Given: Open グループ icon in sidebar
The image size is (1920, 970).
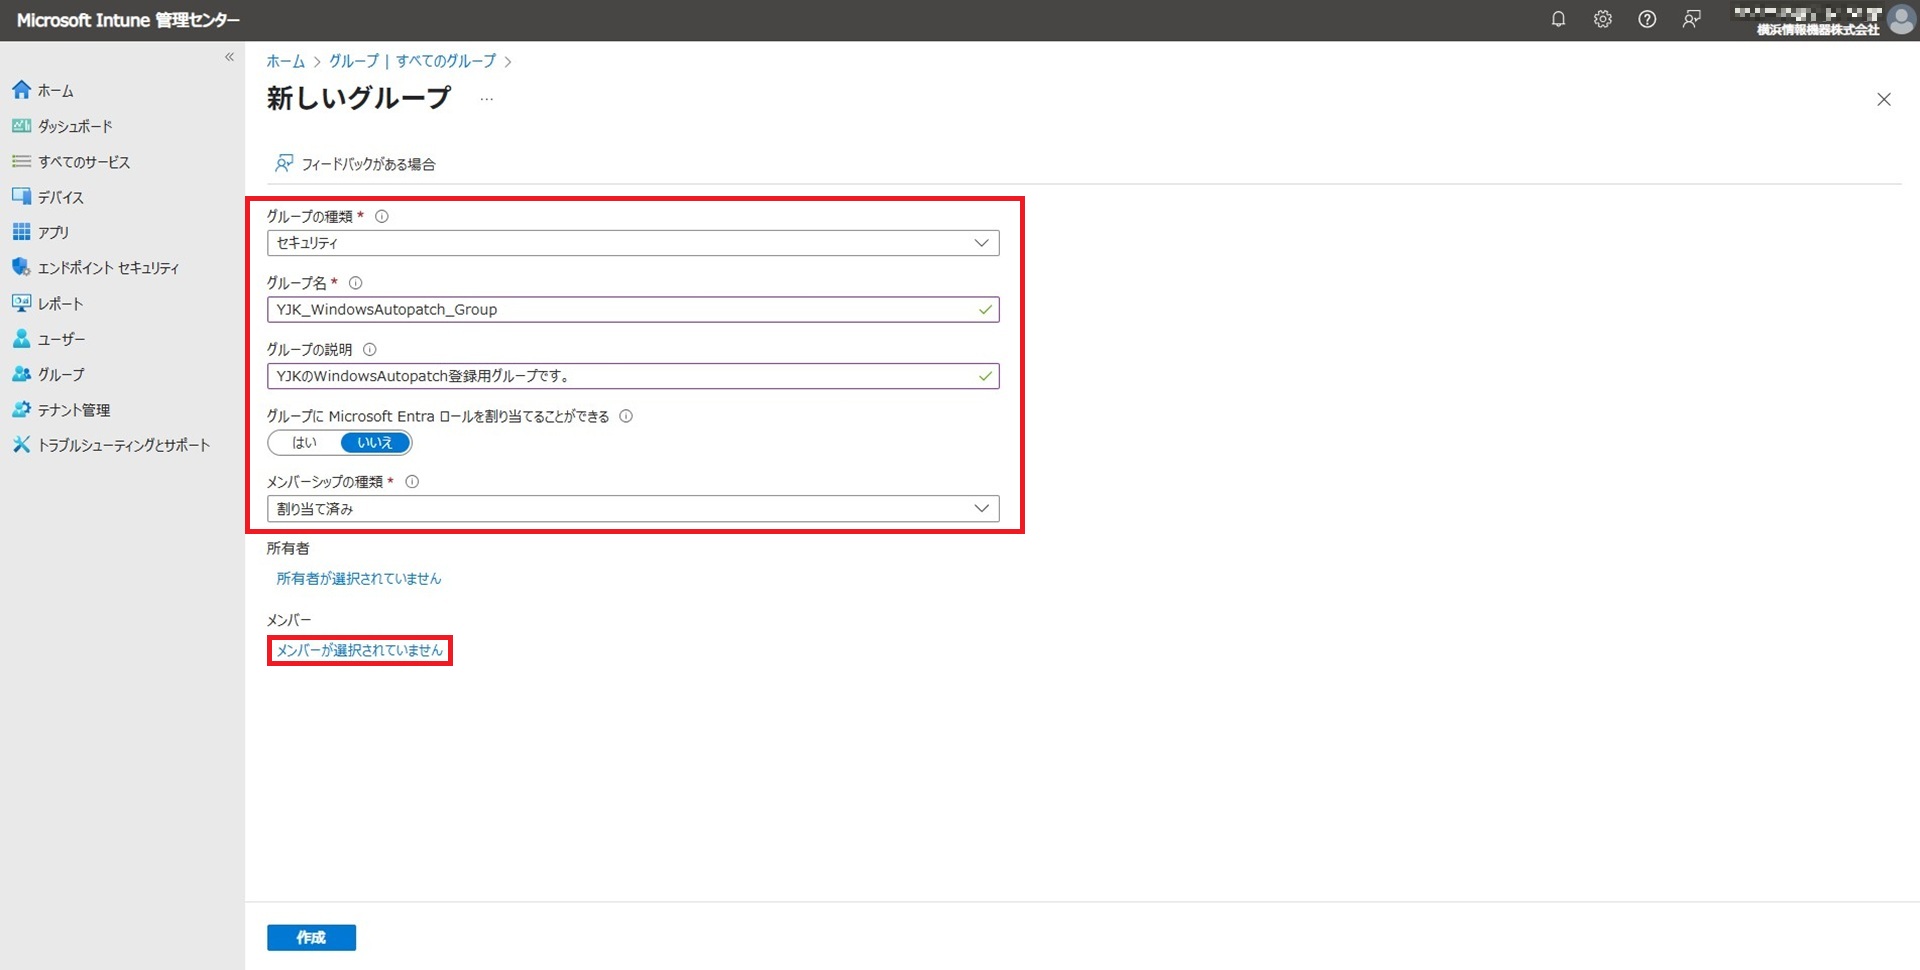Looking at the screenshot, I should [21, 374].
